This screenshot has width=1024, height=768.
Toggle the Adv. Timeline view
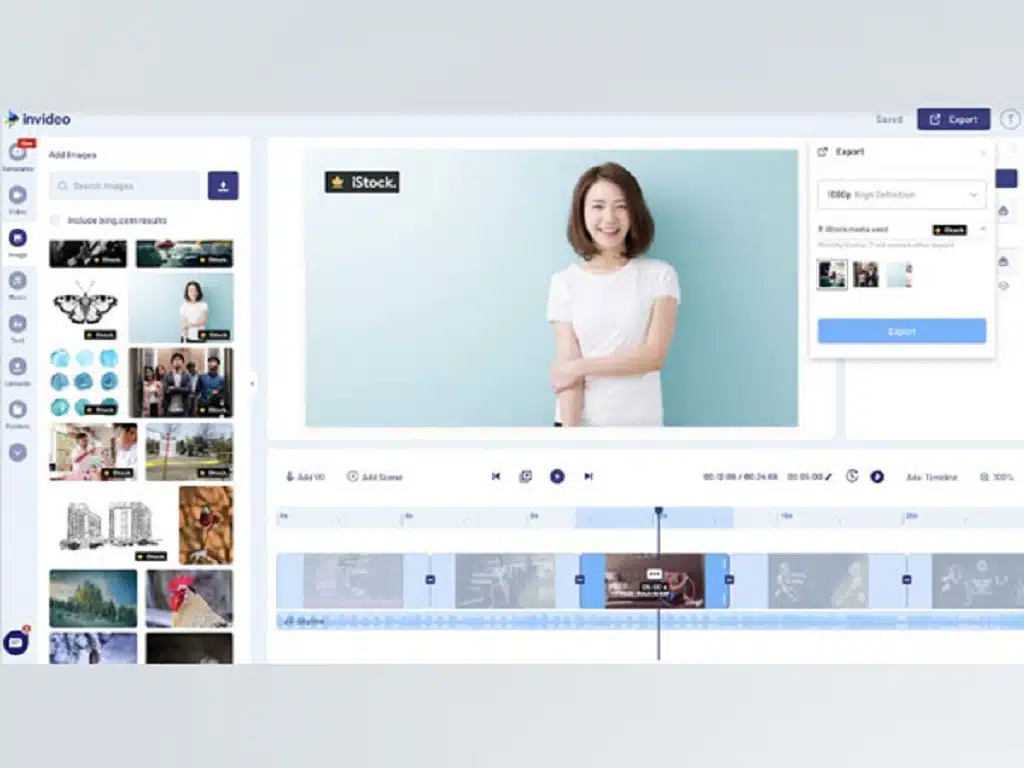click(930, 477)
